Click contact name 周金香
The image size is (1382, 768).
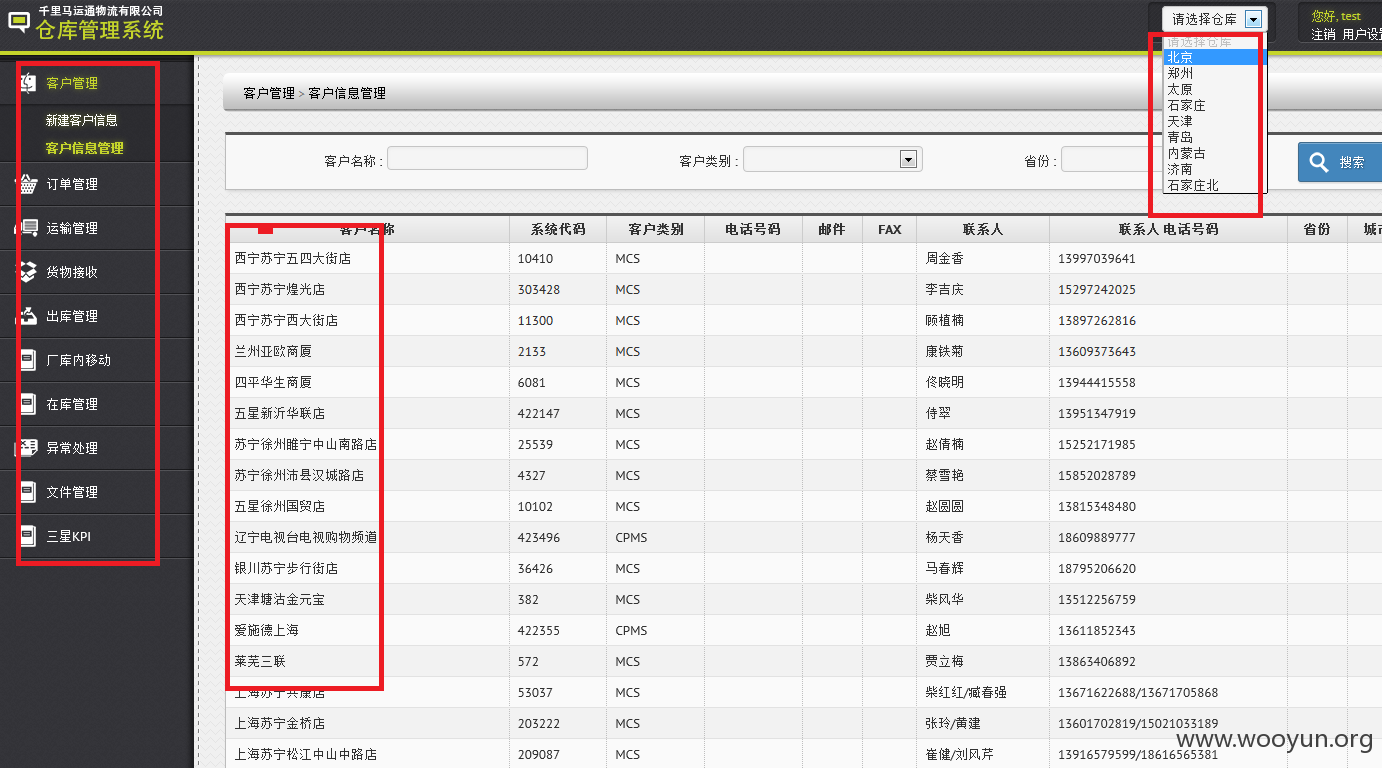(x=944, y=258)
